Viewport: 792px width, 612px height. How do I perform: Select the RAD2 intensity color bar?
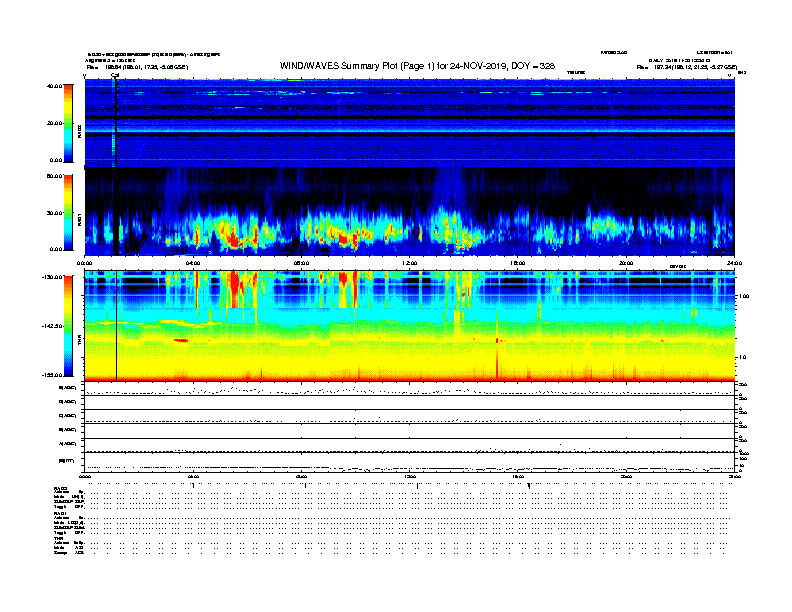tap(68, 124)
